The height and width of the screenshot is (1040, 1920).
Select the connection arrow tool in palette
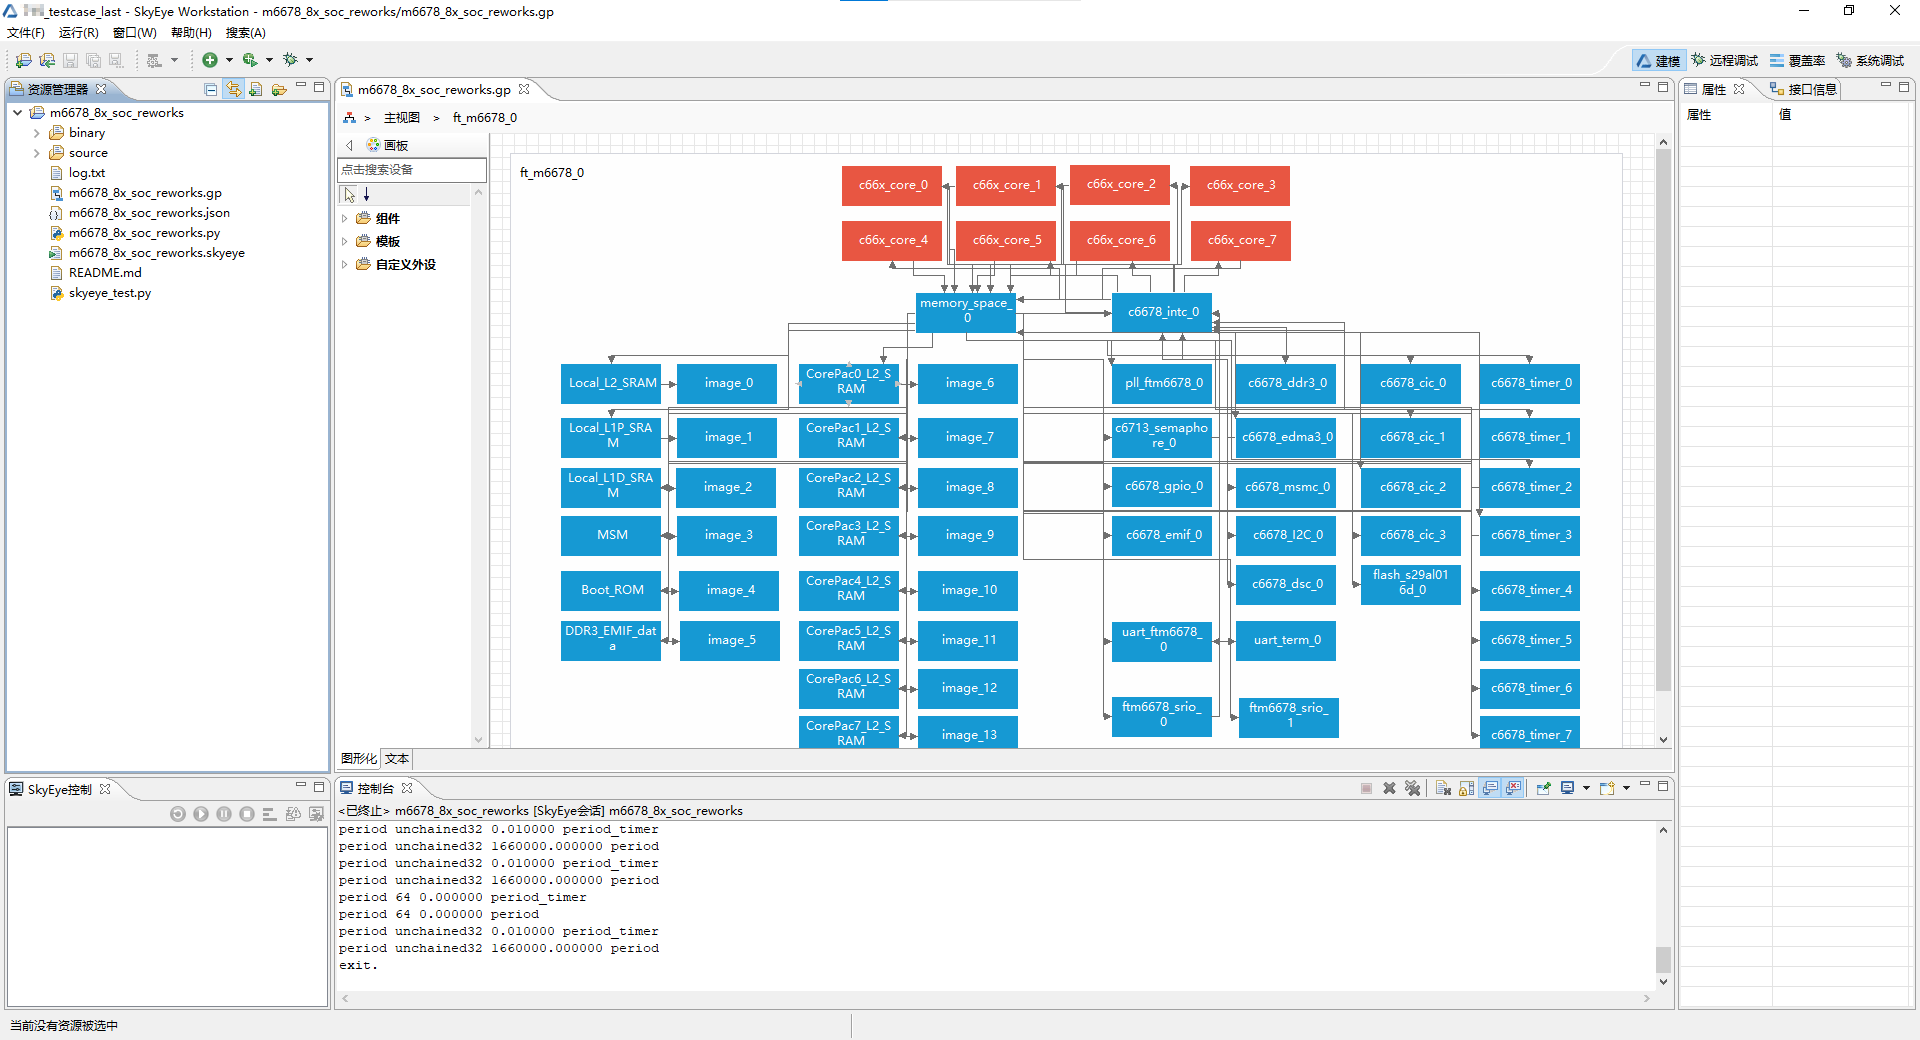click(x=367, y=194)
